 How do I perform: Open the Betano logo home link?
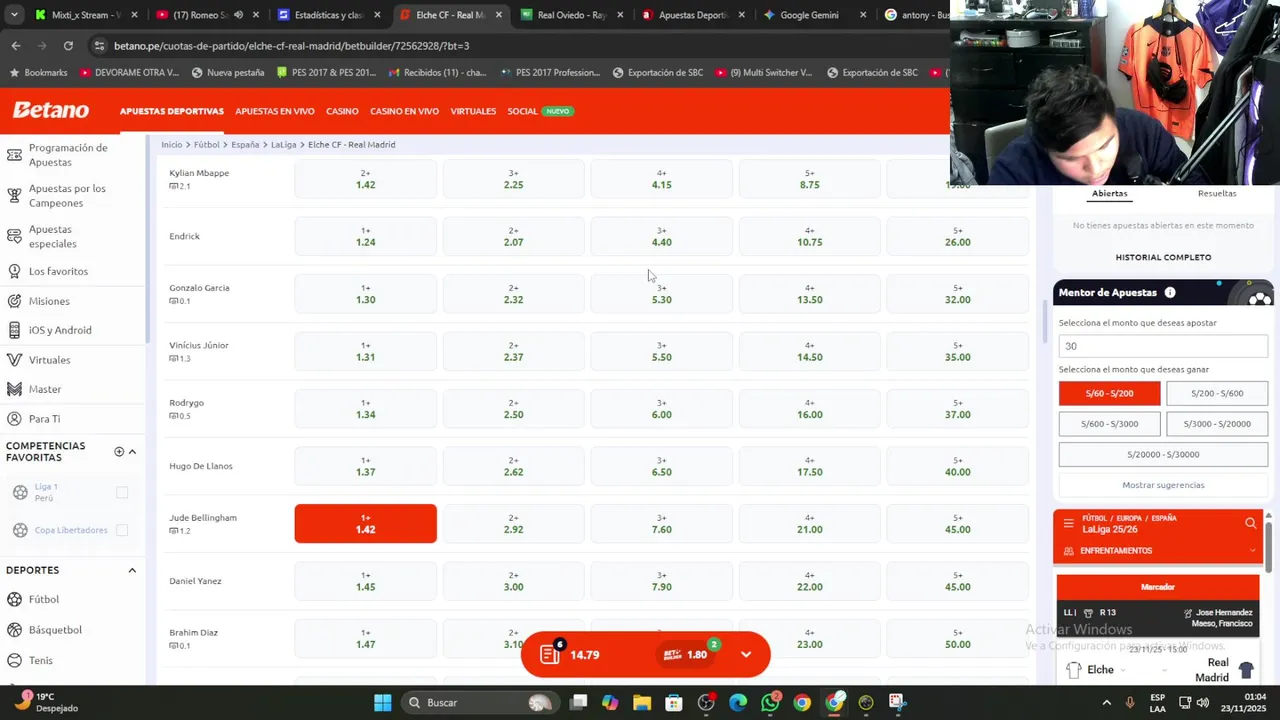coord(51,110)
